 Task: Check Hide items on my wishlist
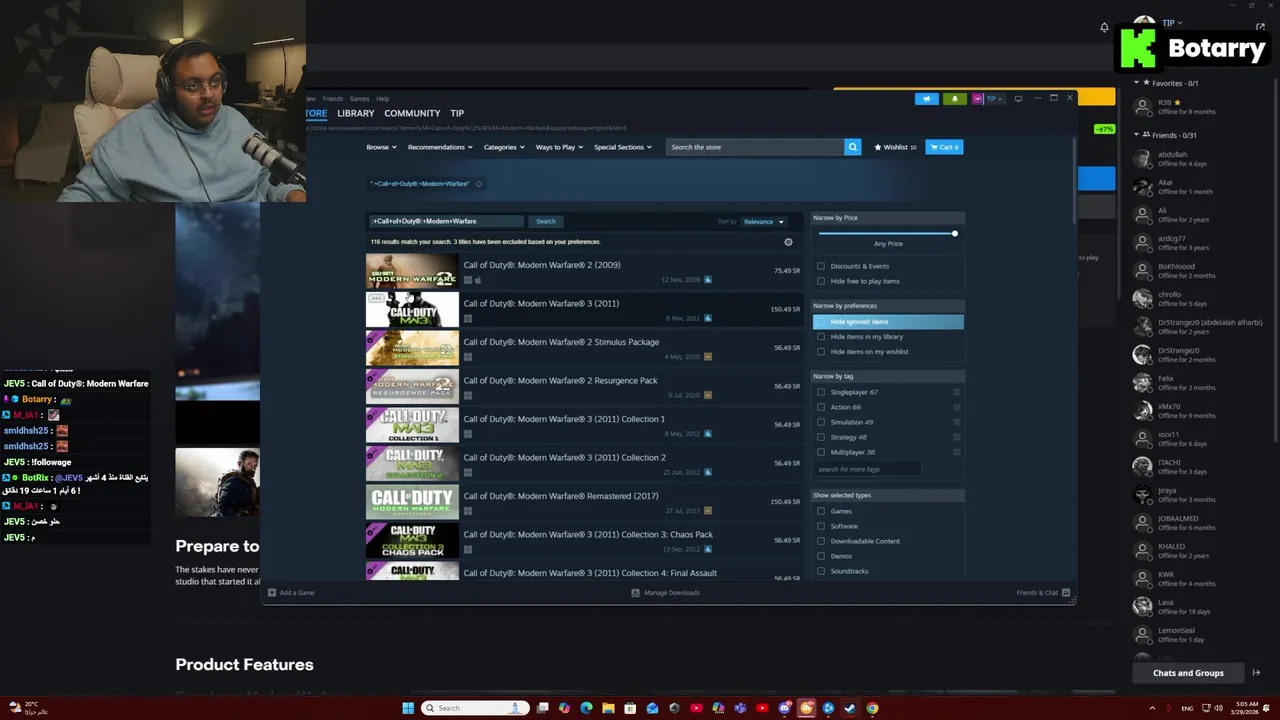(821, 352)
